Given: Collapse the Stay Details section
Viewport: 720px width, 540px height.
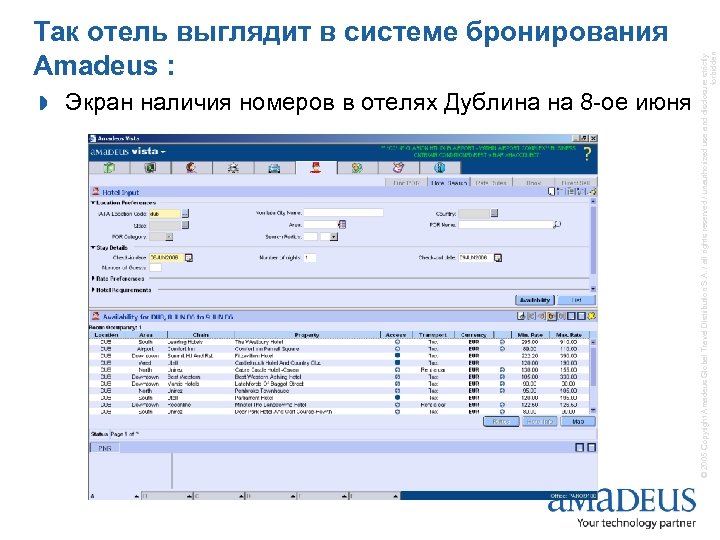Looking at the screenshot, I should pyautogui.click(x=93, y=248).
